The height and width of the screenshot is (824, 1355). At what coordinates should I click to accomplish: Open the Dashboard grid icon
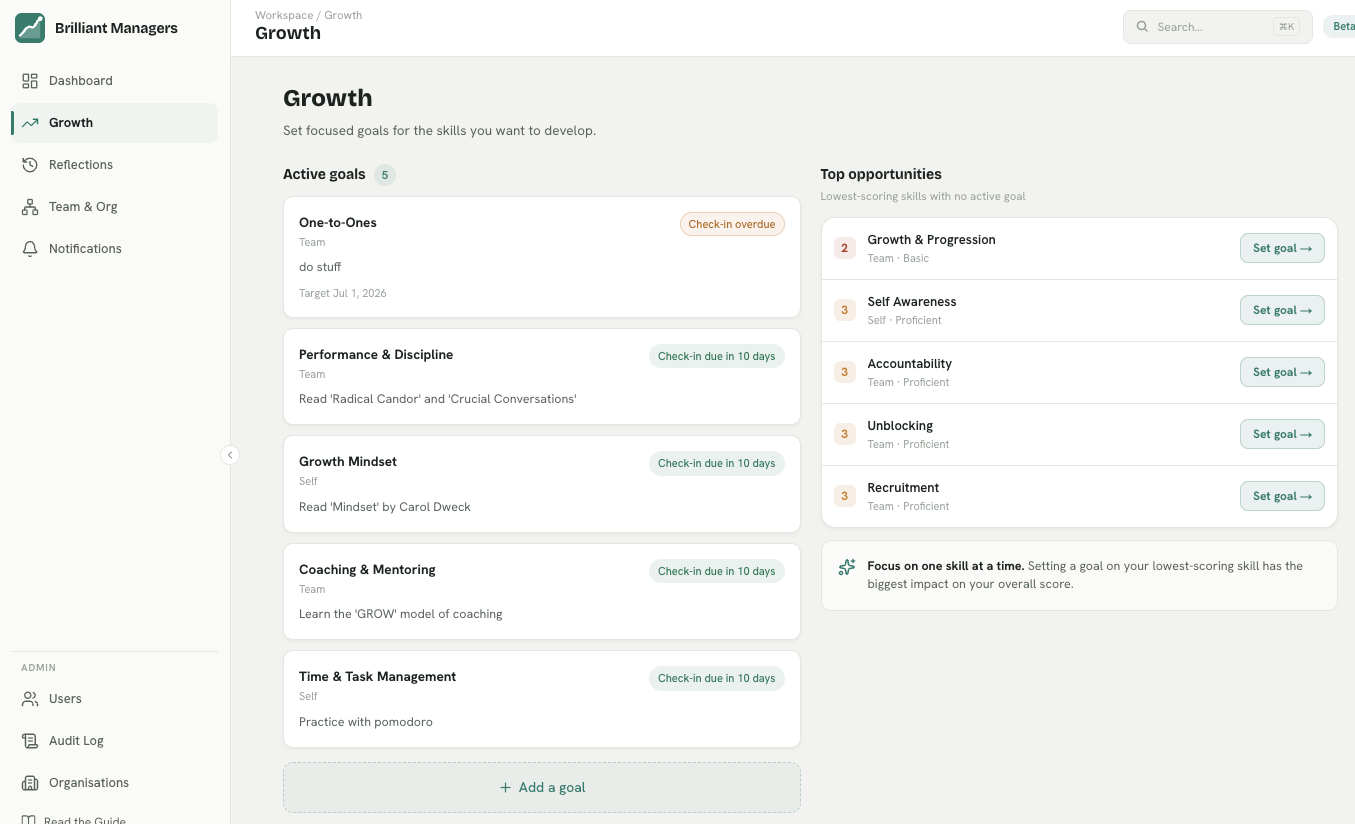pos(30,81)
